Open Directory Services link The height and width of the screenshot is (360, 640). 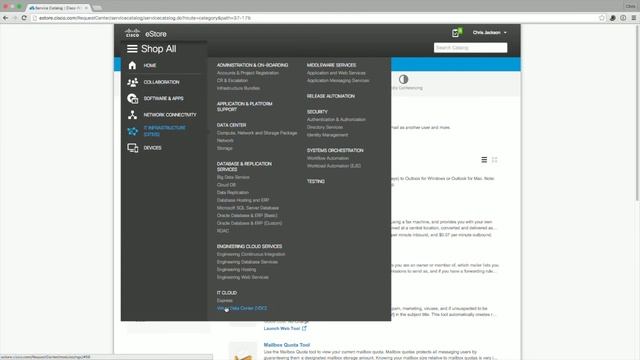coord(325,127)
